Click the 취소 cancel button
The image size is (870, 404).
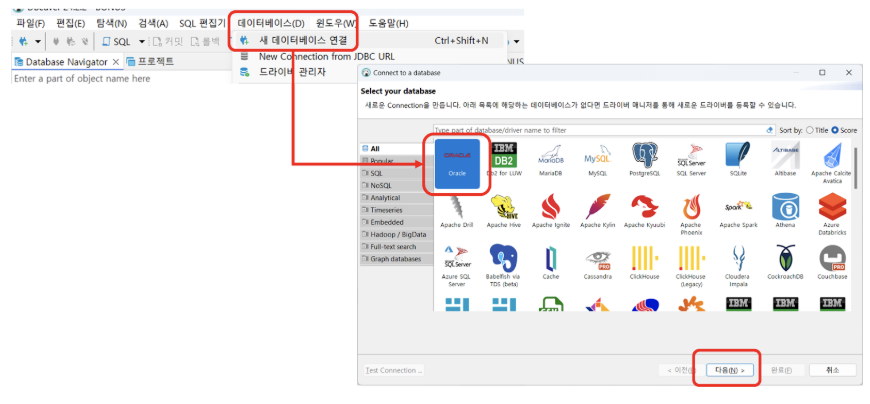[831, 370]
